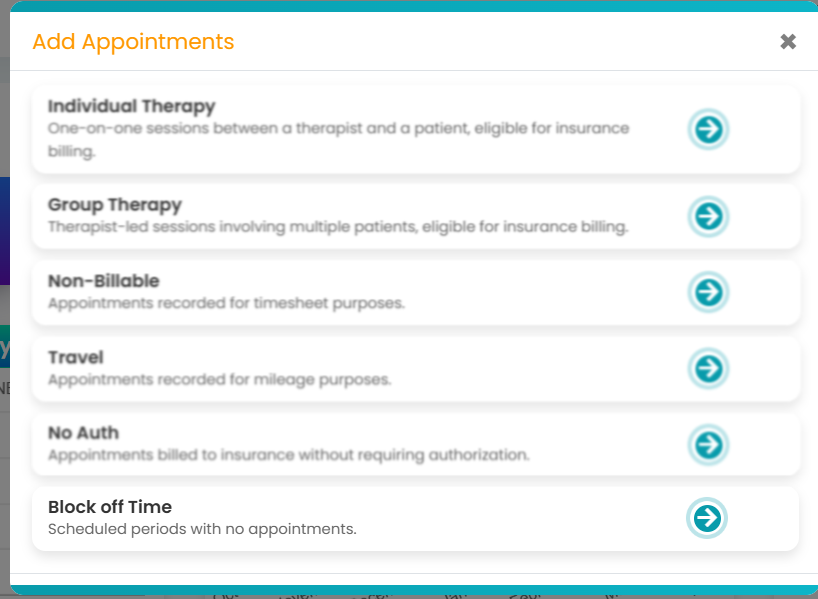Click the mileage purposes description text

(x=219, y=380)
